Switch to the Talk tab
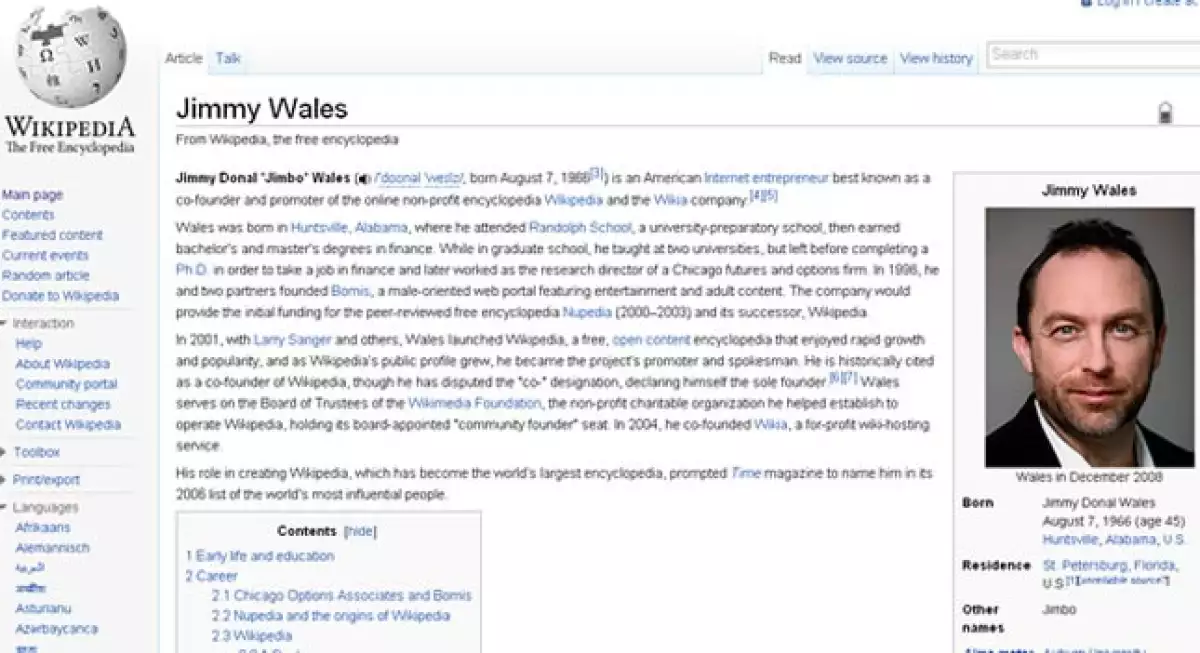Viewport: 1200px width, 653px height. pos(228,59)
